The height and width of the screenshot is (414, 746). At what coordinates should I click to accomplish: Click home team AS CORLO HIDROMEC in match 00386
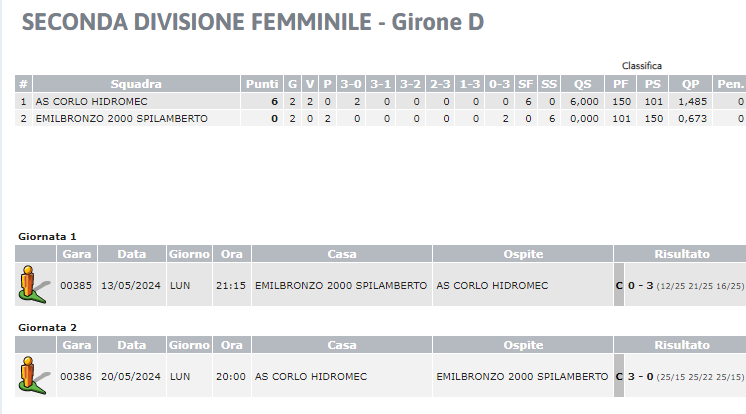pyautogui.click(x=311, y=376)
